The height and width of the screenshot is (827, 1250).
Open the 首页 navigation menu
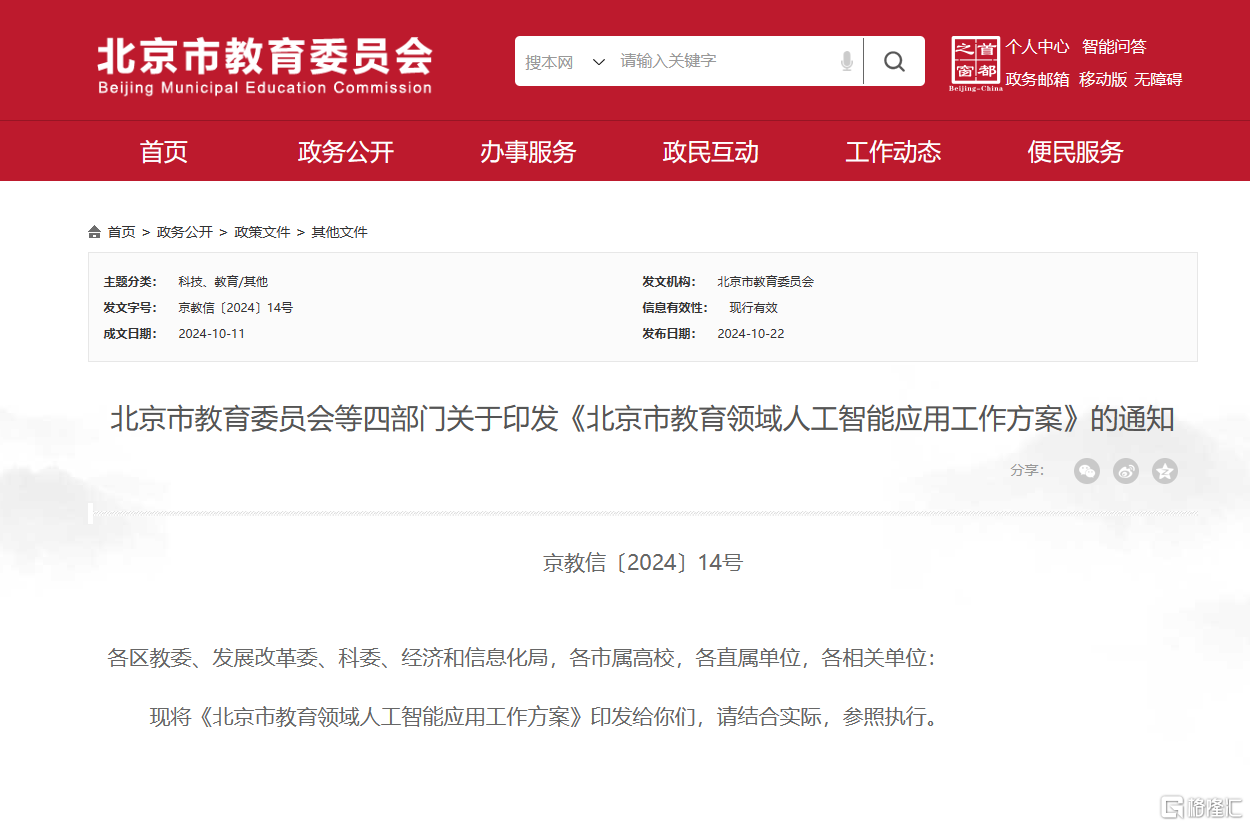coord(164,152)
